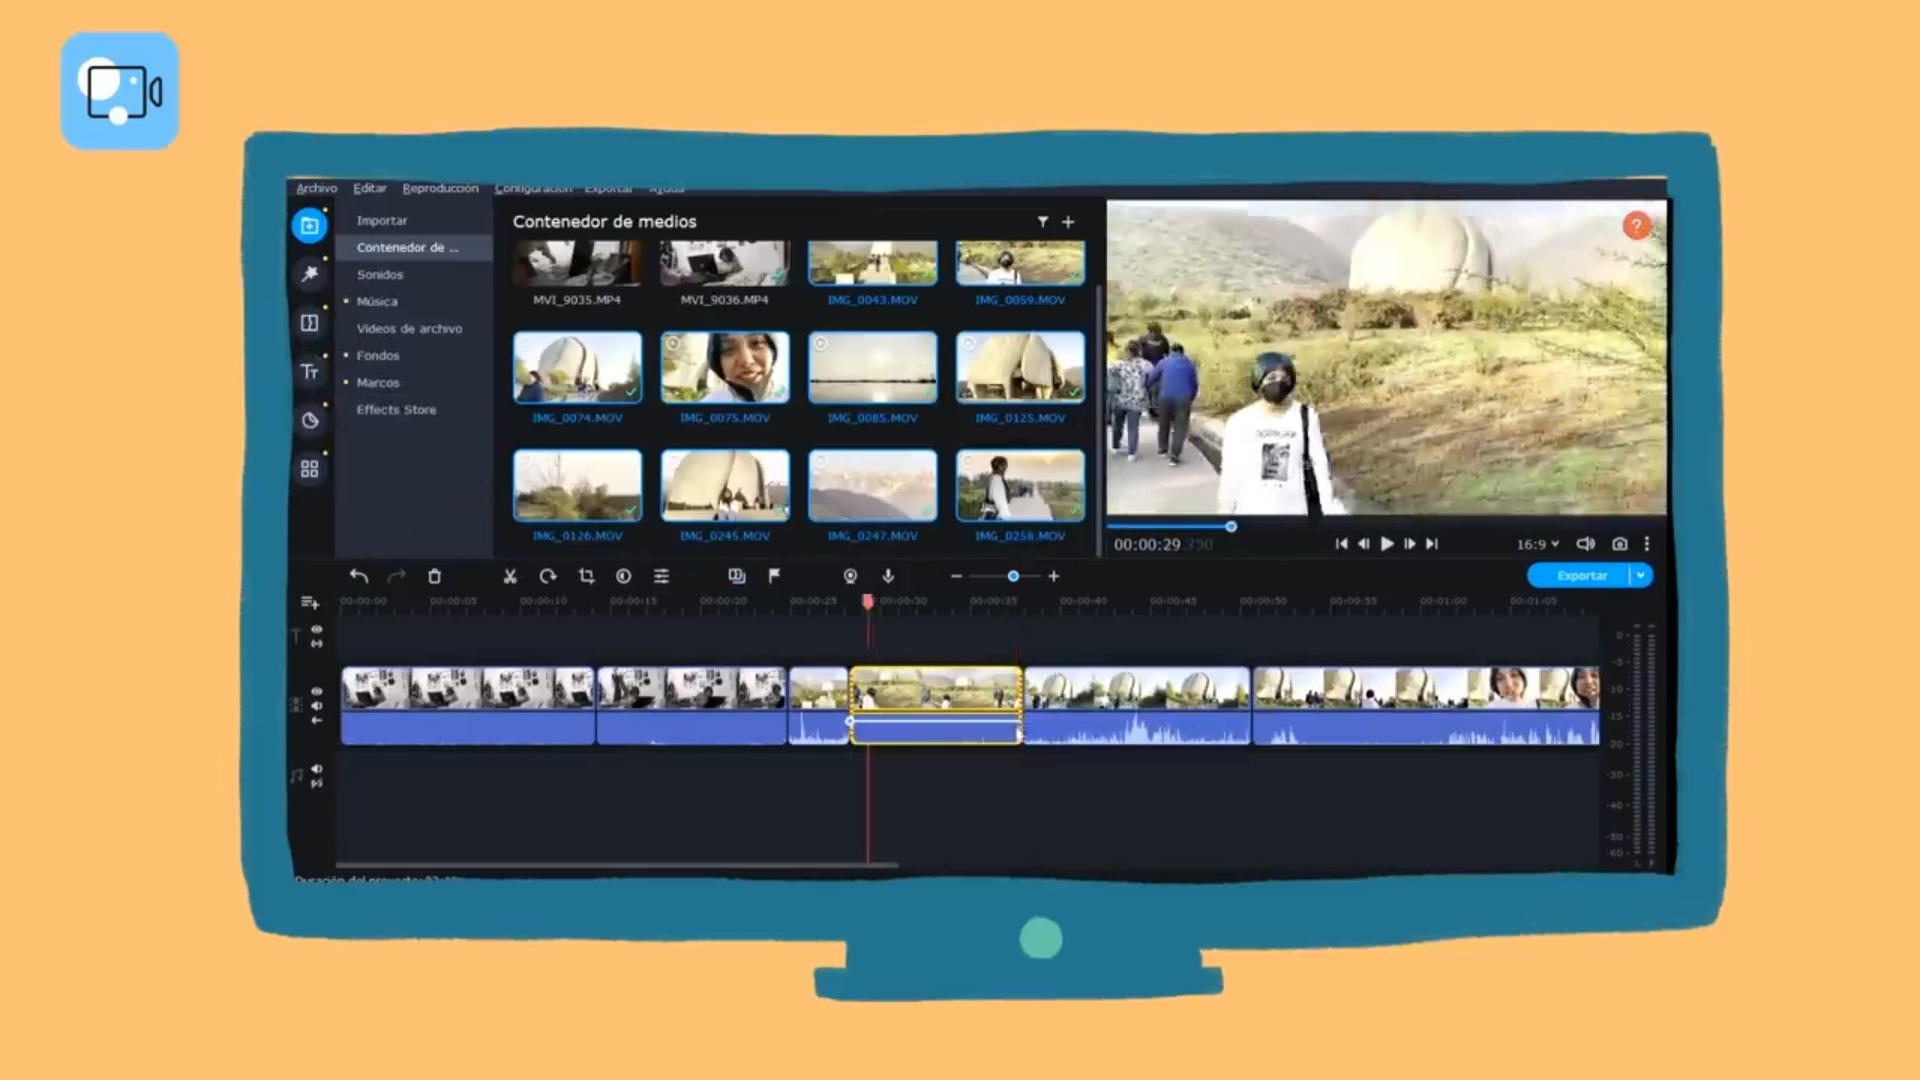Select Sonidos category
1920x1080 pixels.
380,275
